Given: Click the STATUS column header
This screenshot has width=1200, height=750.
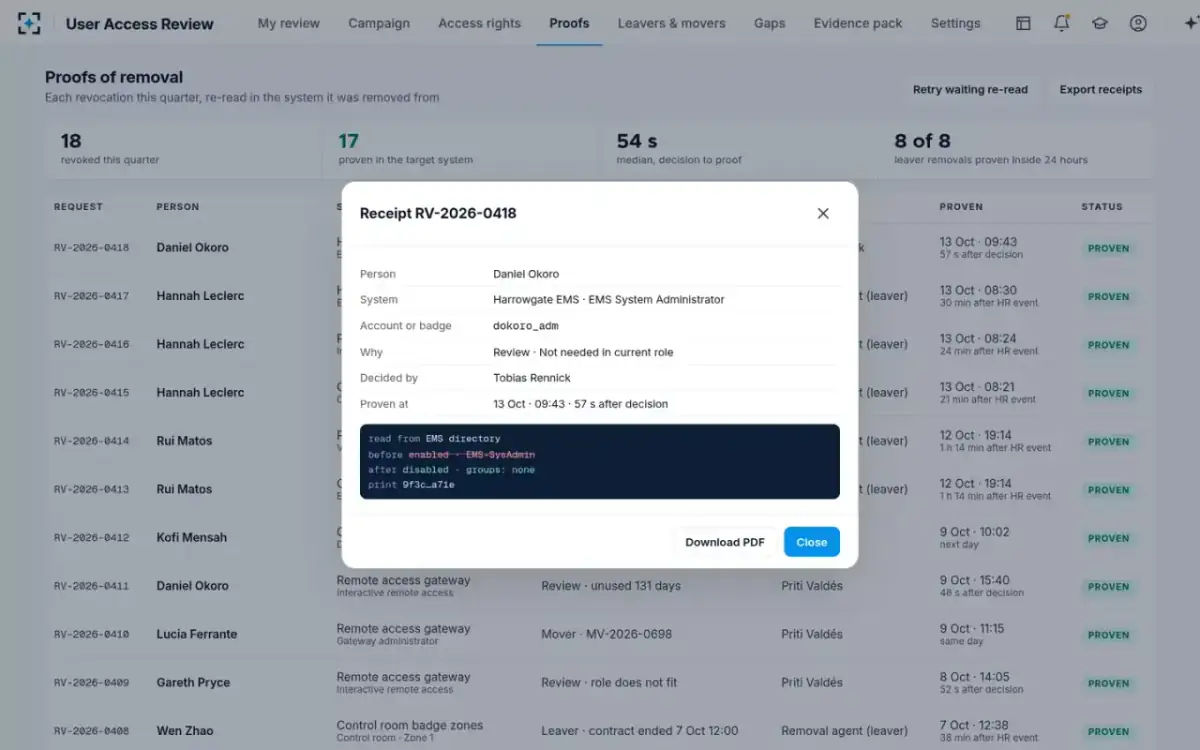Looking at the screenshot, I should 1102,207.
